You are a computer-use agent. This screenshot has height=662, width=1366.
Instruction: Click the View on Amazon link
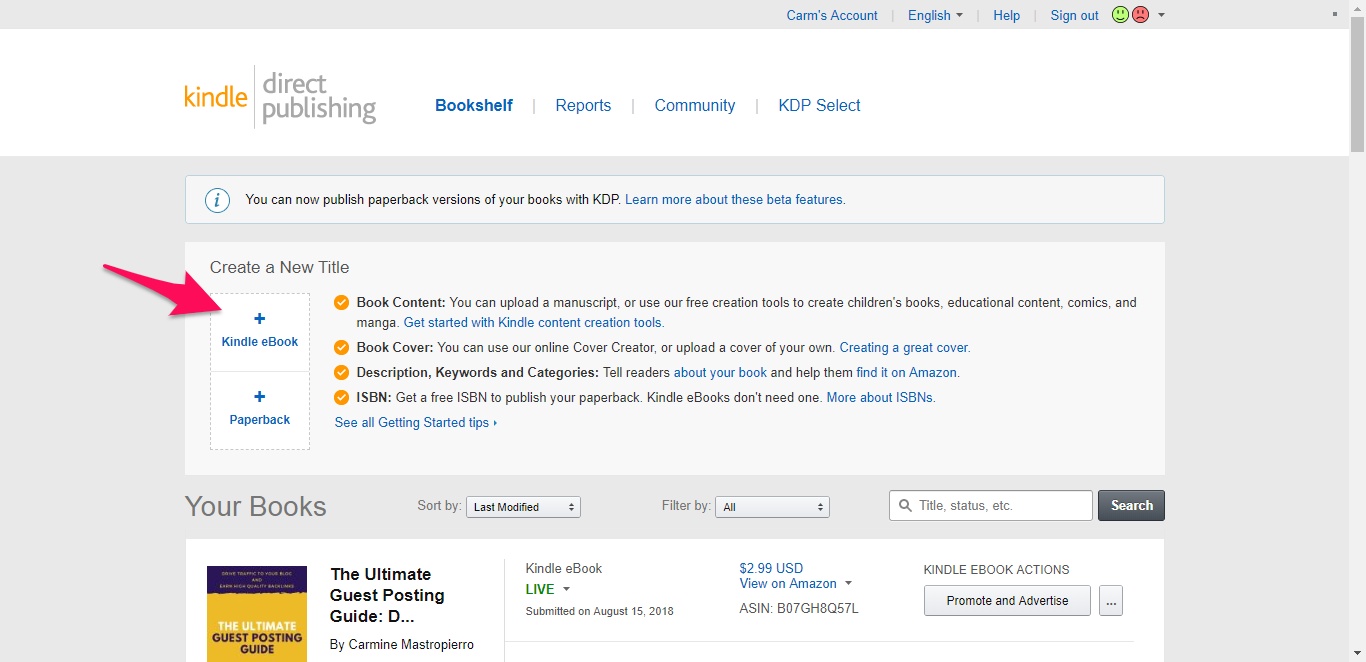(788, 584)
